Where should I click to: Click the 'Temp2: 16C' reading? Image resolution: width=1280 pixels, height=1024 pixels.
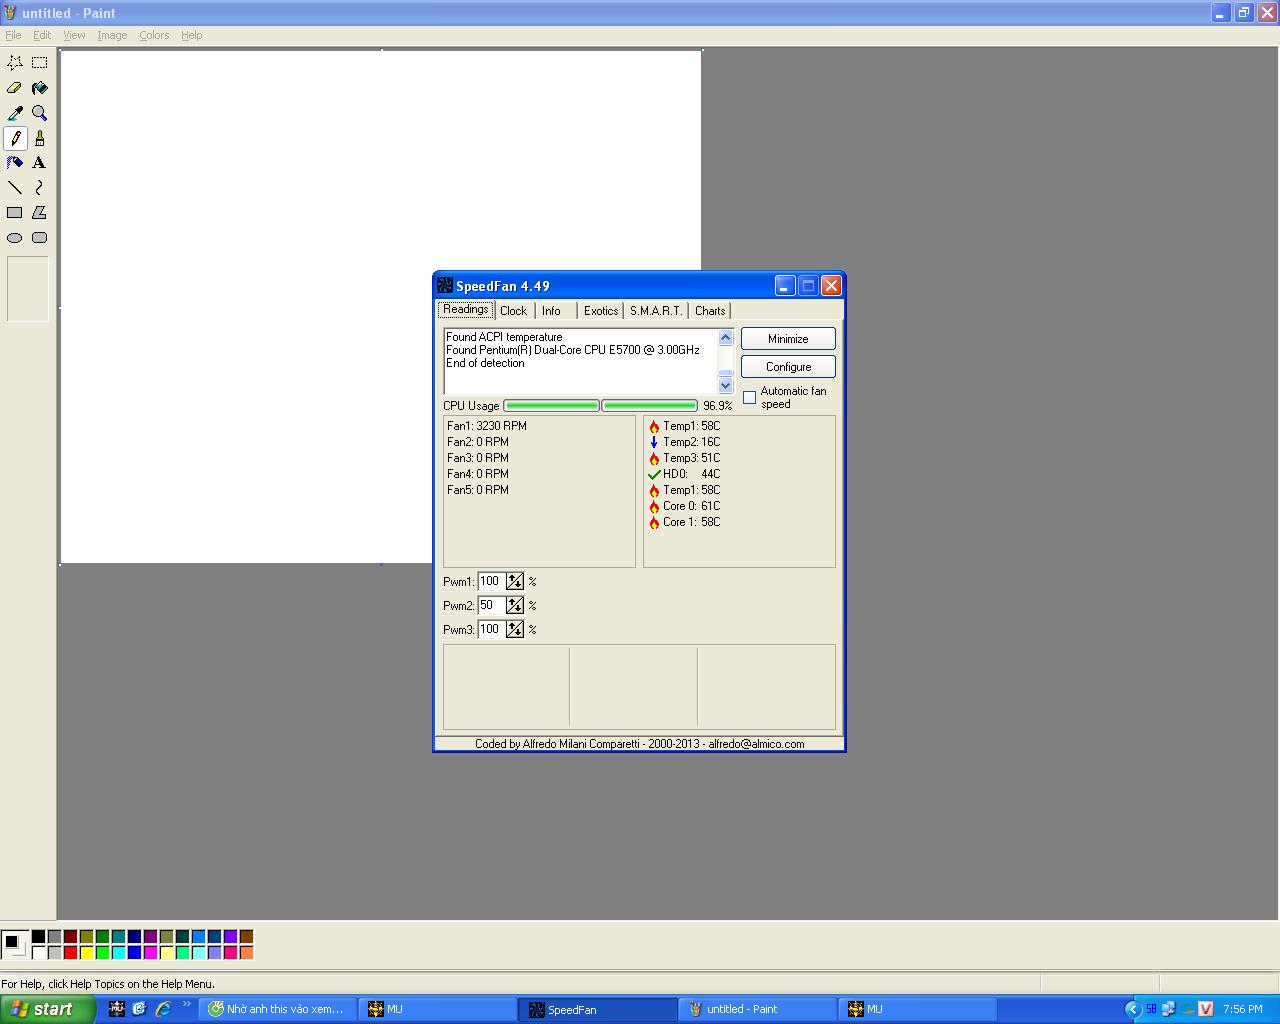(684, 442)
